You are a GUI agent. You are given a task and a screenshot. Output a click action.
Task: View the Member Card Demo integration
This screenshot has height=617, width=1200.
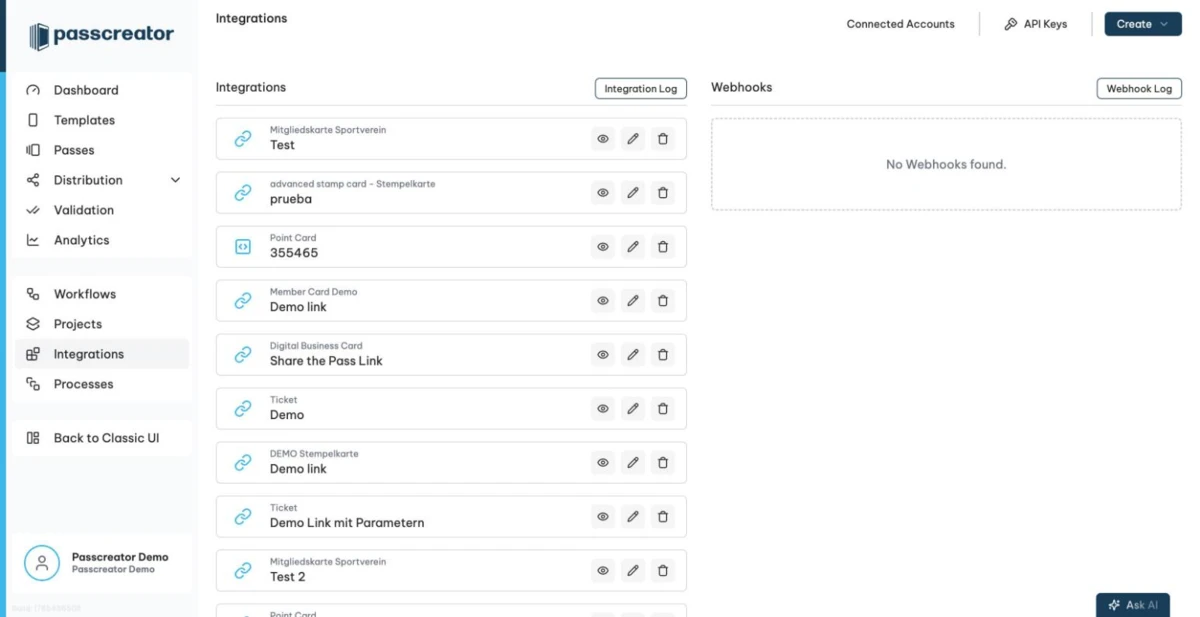point(603,301)
